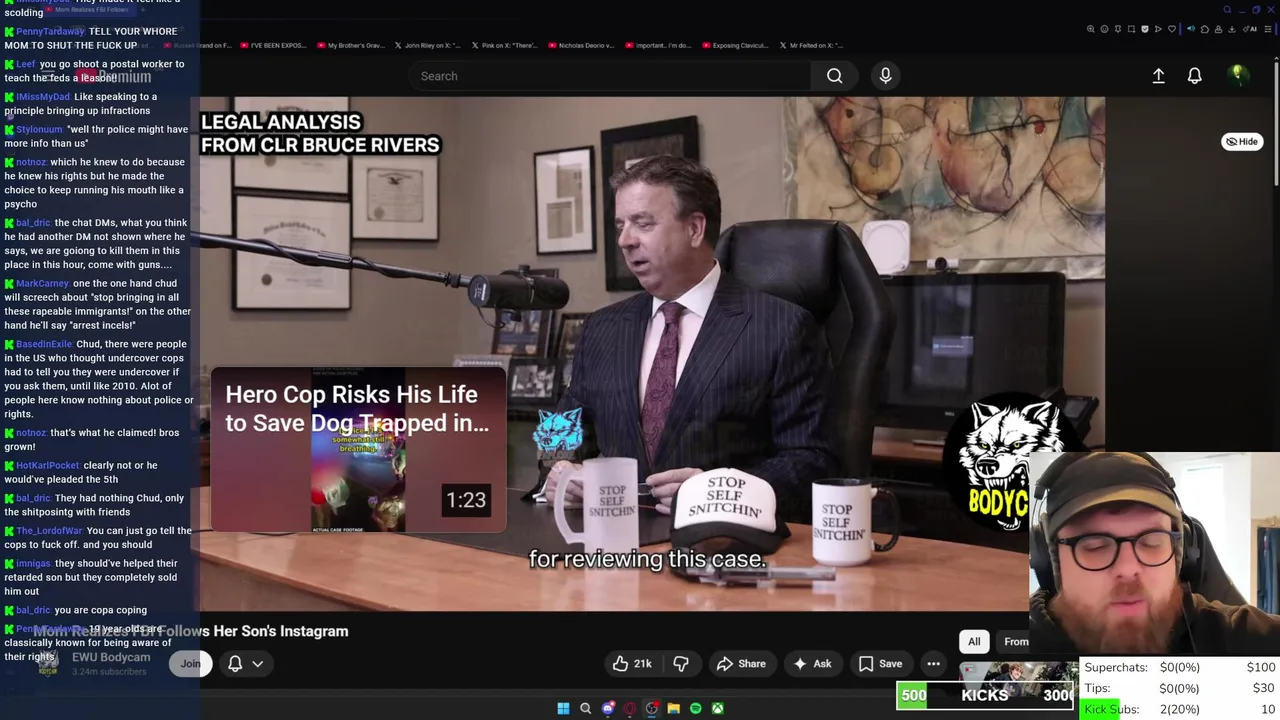
Task: Click the snapshot capture toolbar icon
Action: (x=1131, y=29)
